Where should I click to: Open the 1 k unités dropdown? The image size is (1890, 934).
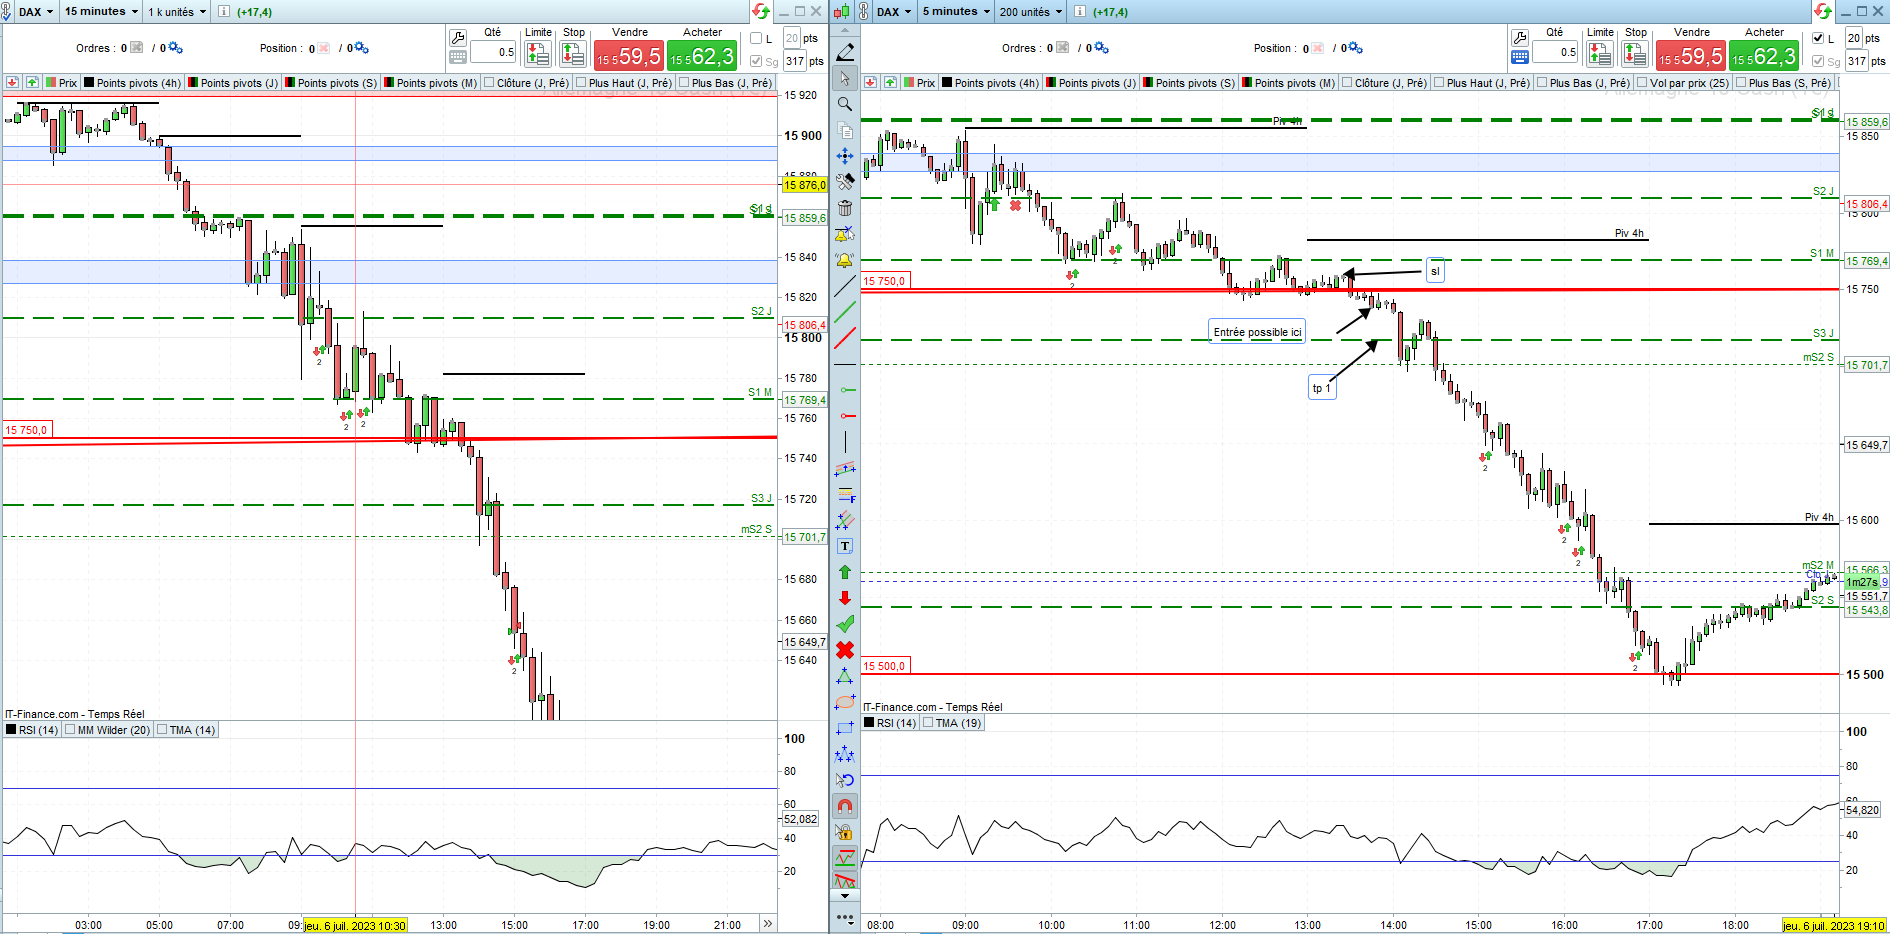coord(178,12)
